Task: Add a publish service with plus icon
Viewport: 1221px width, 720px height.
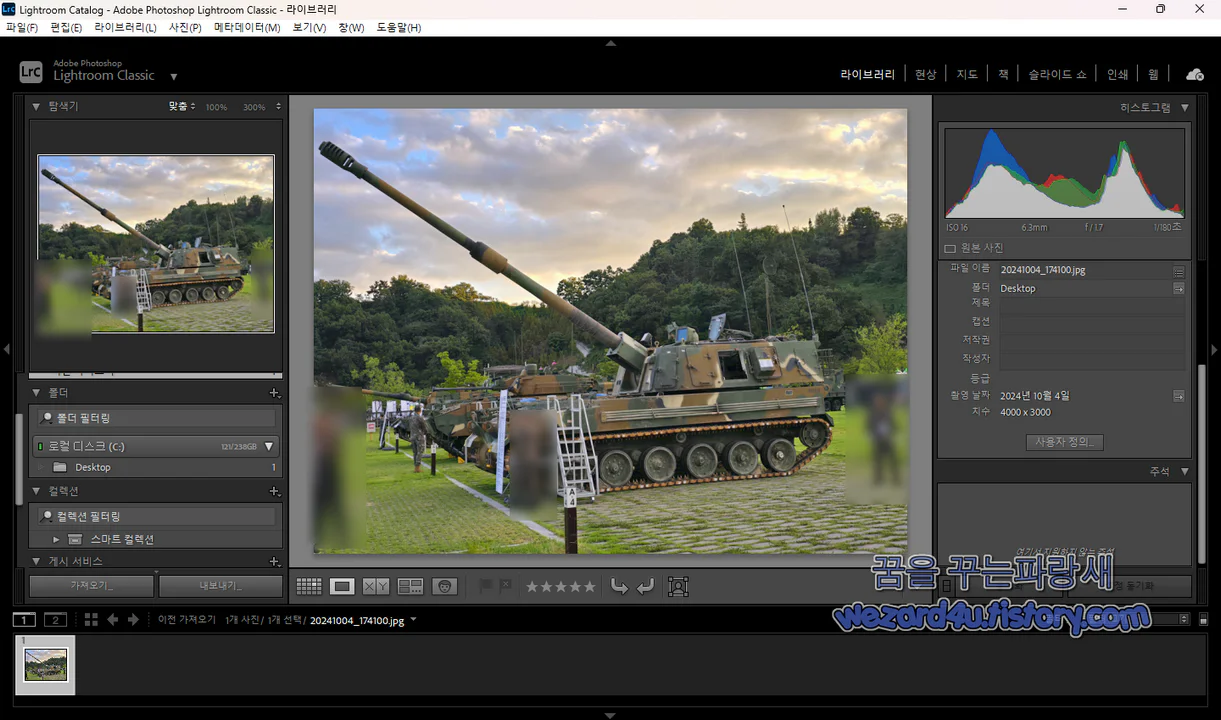Action: [x=274, y=562]
